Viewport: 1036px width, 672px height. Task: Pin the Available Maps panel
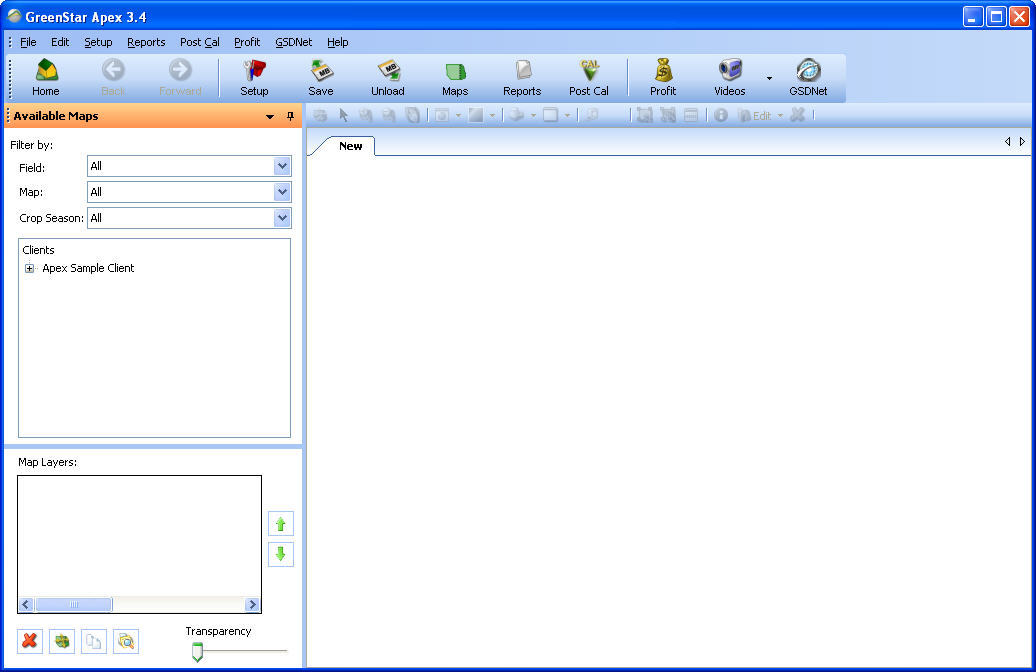pyautogui.click(x=291, y=116)
